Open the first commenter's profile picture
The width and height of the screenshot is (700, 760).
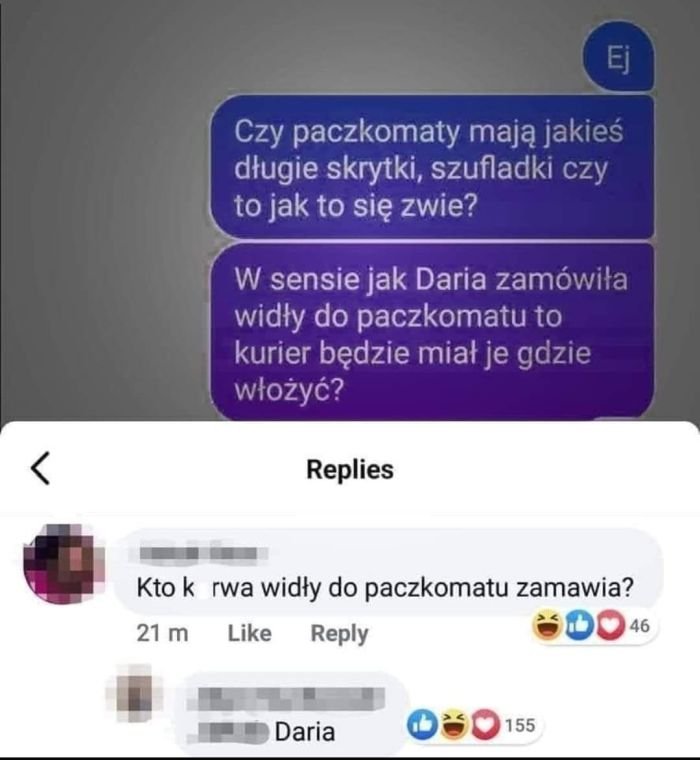64,563
